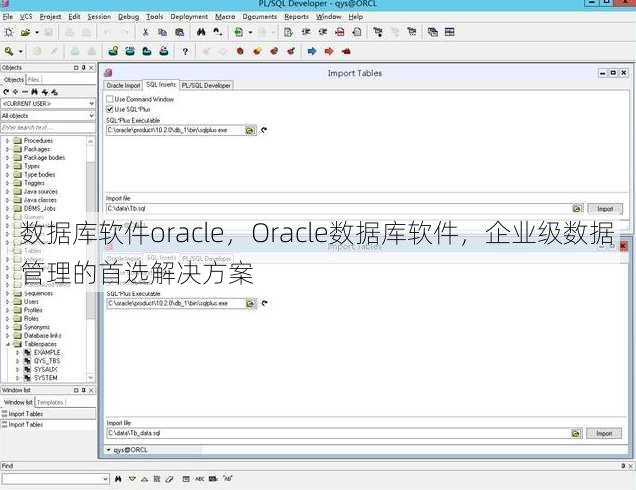
Task: Toggle the pin on the Window list header
Action: tap(84, 390)
